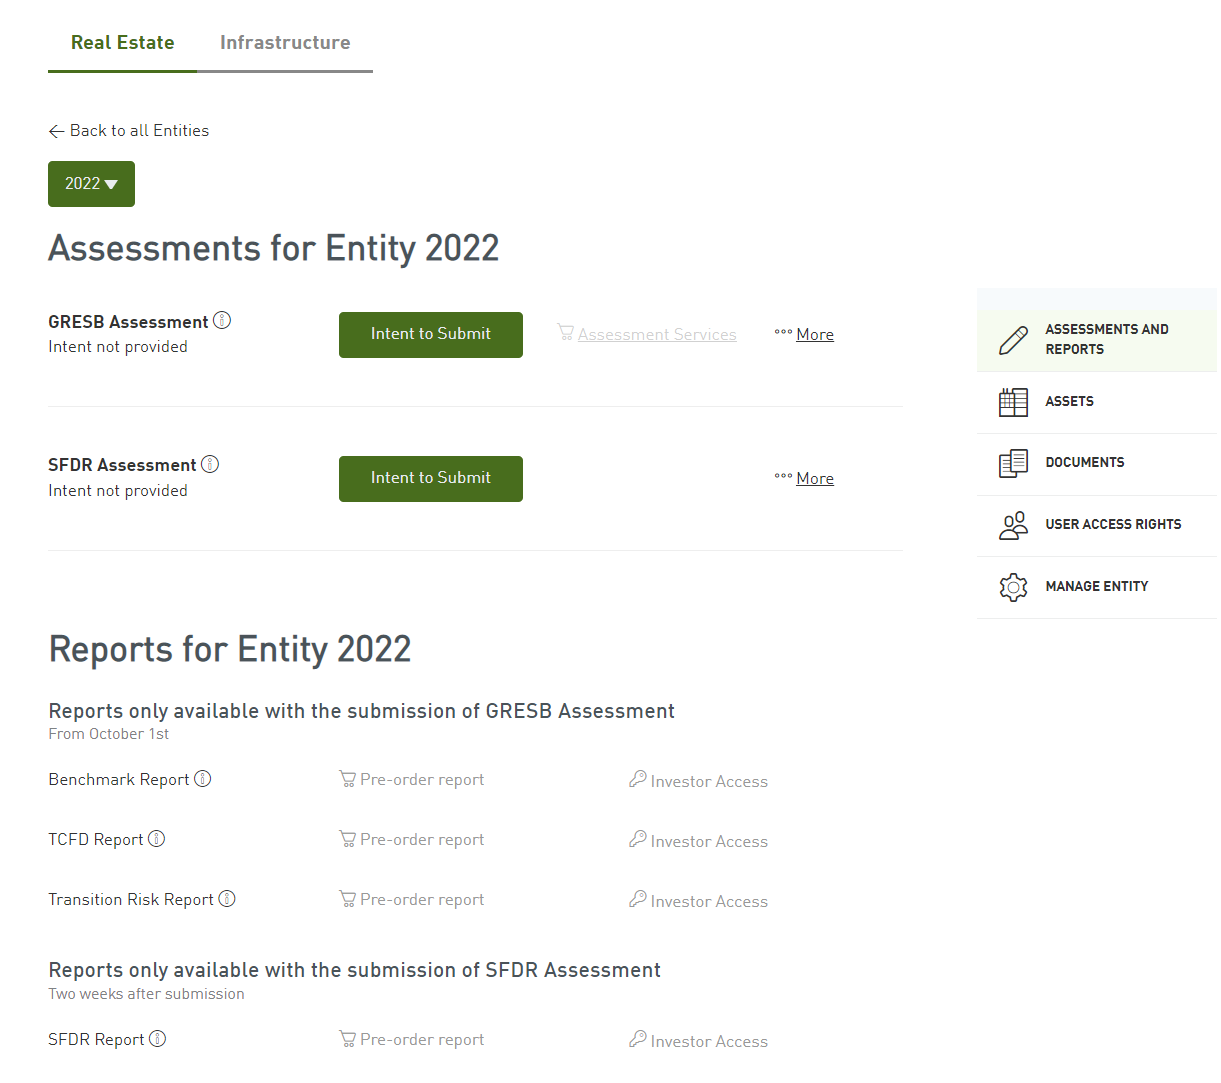Pre-order the Benchmark Report
This screenshot has height=1083, width=1221.
pos(422,780)
